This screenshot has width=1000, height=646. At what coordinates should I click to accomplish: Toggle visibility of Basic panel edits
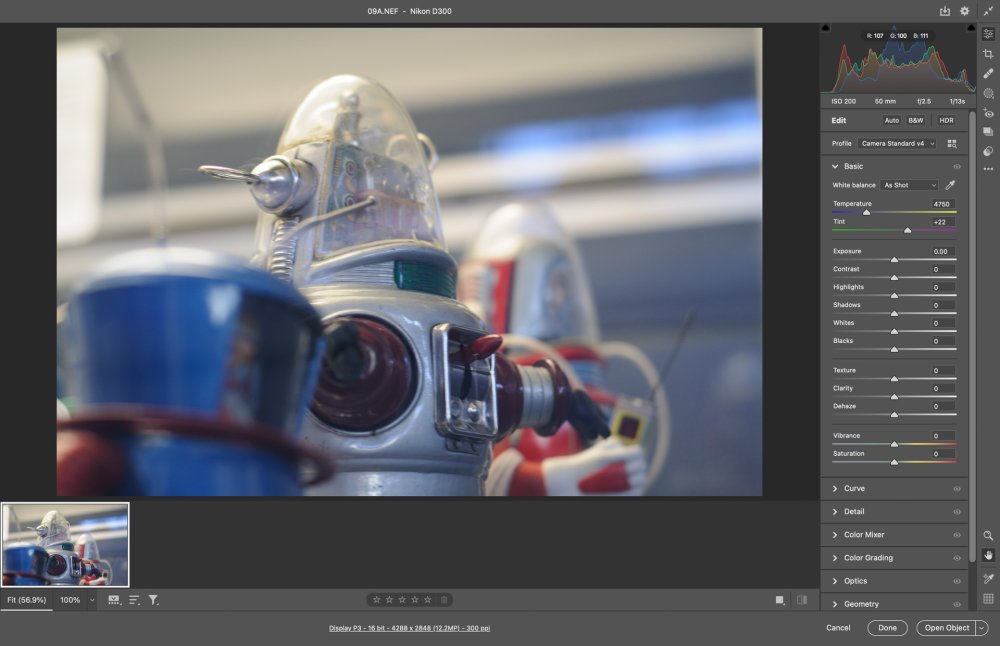click(x=957, y=166)
